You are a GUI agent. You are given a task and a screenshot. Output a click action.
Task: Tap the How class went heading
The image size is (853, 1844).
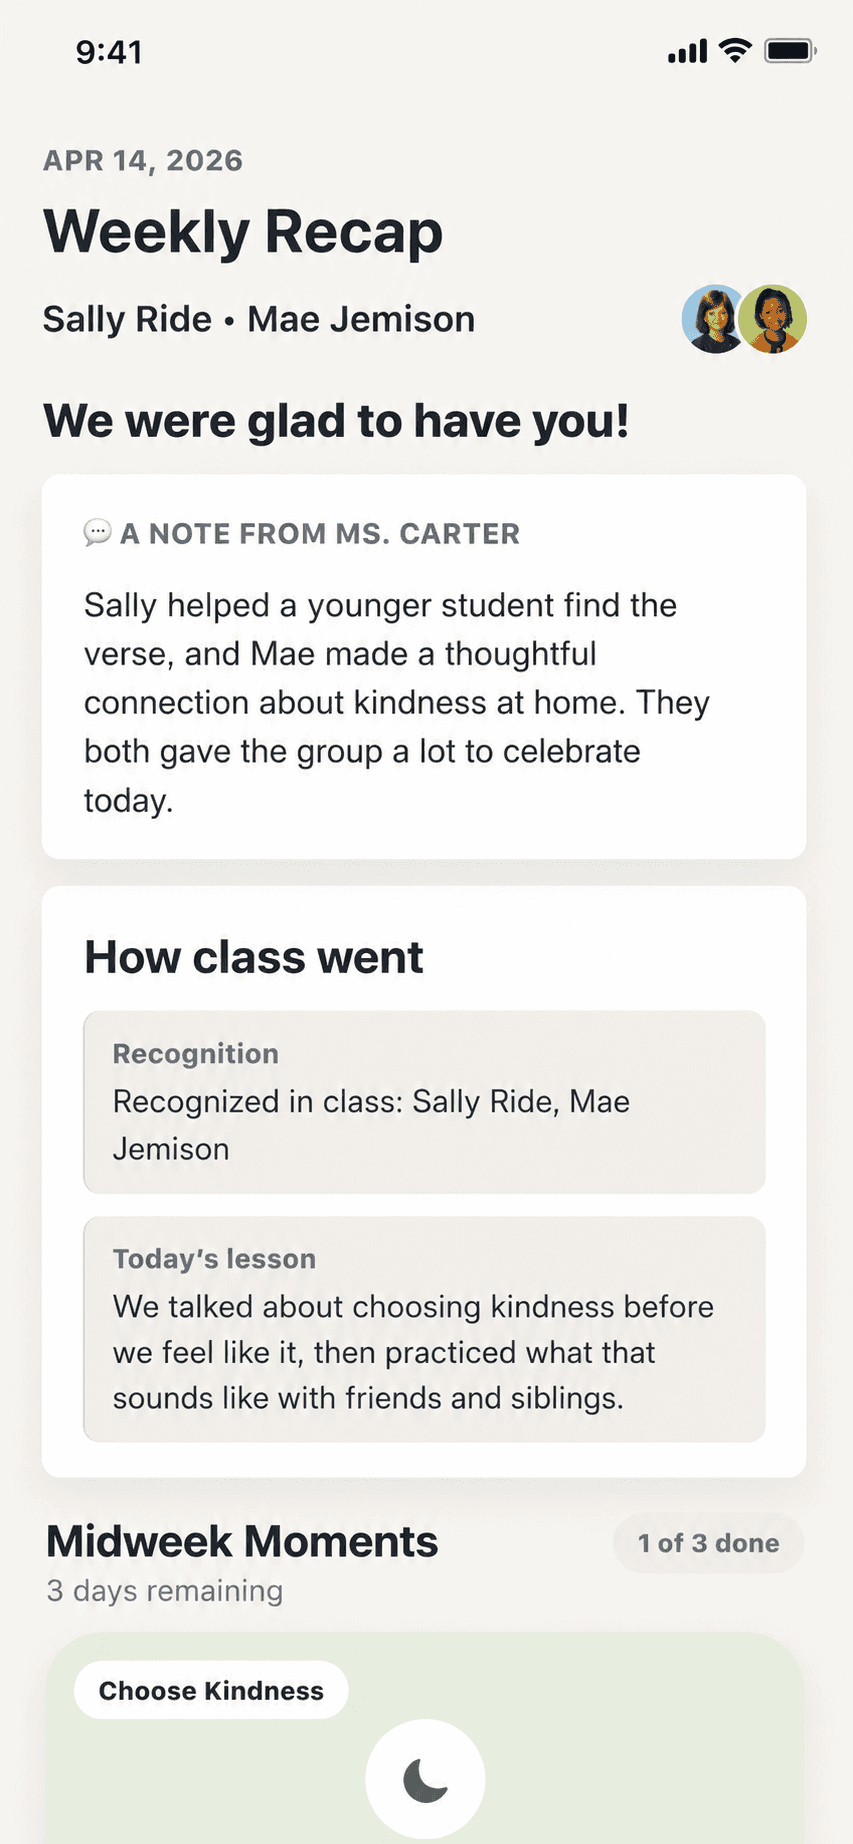[x=254, y=957]
